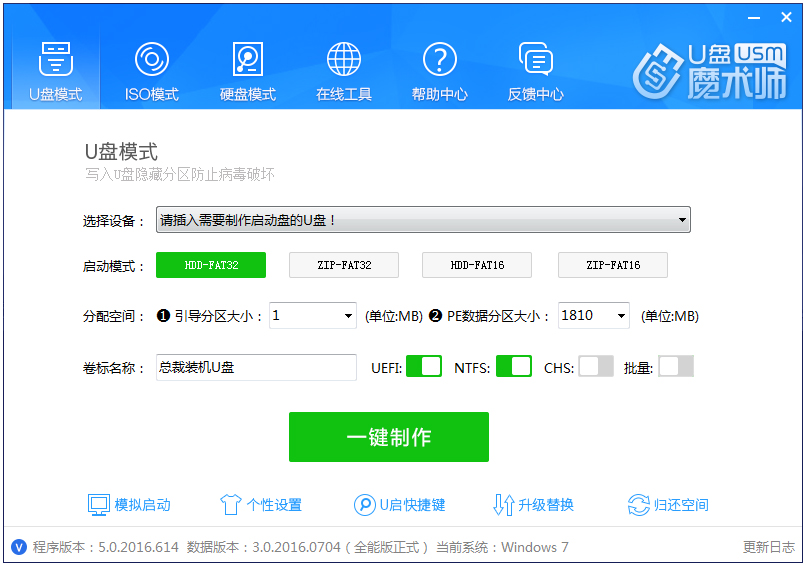Enable the 批量 batch toggle
807x565 pixels.
(676, 367)
